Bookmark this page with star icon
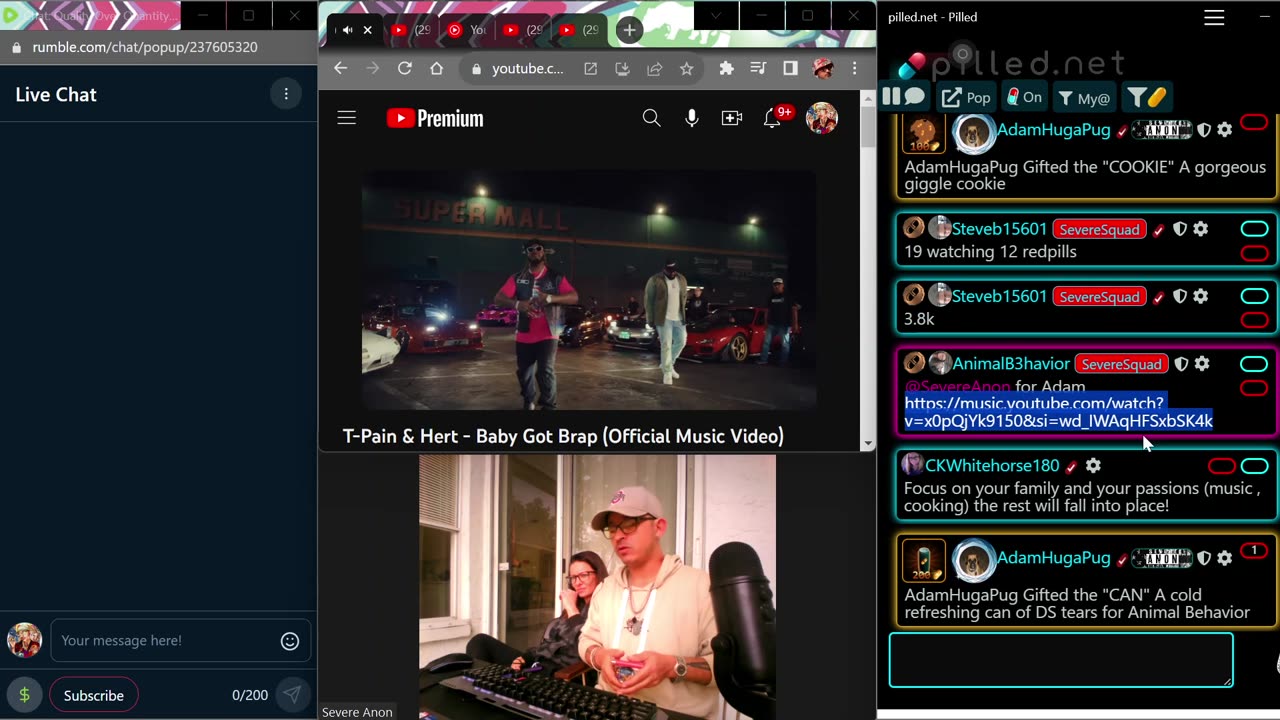Screen dimensions: 1280x720 (686, 69)
